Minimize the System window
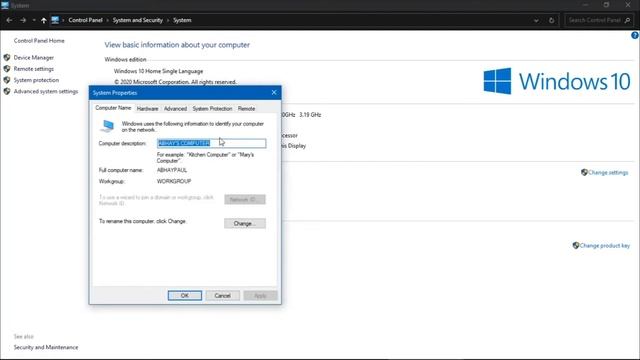 click(585, 5)
